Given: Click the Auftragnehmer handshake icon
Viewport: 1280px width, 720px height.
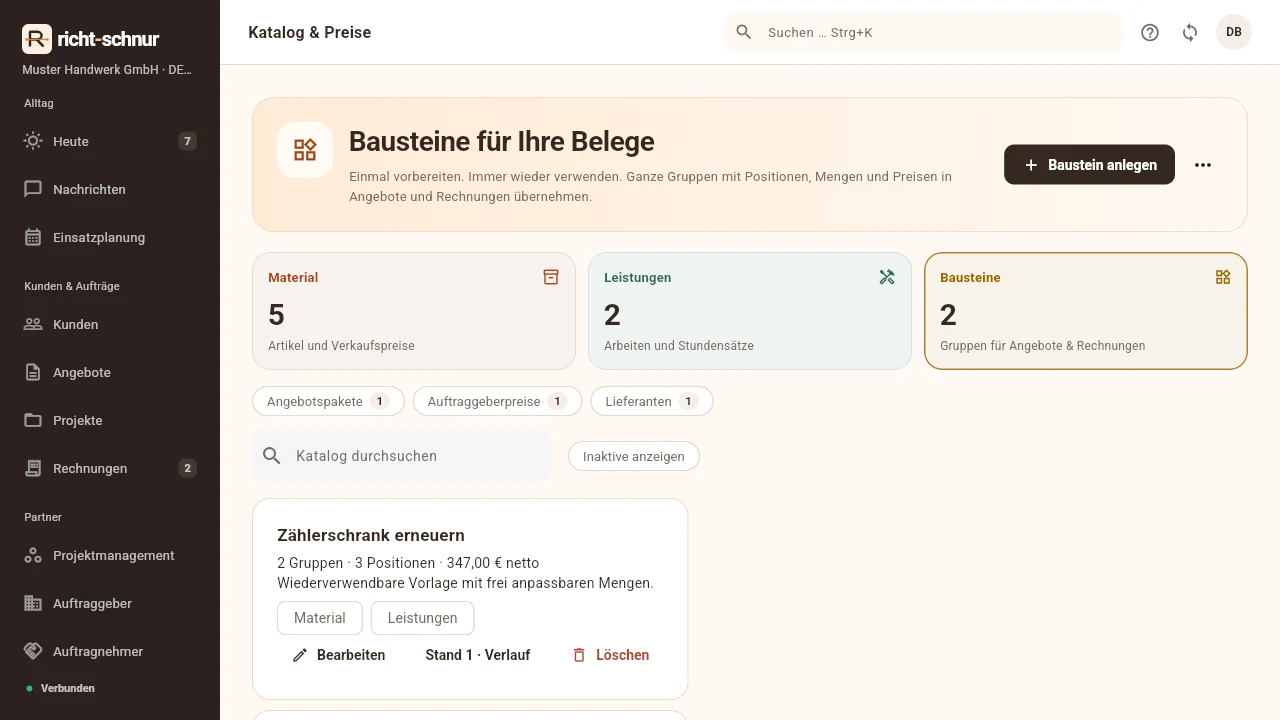Looking at the screenshot, I should pos(33,651).
